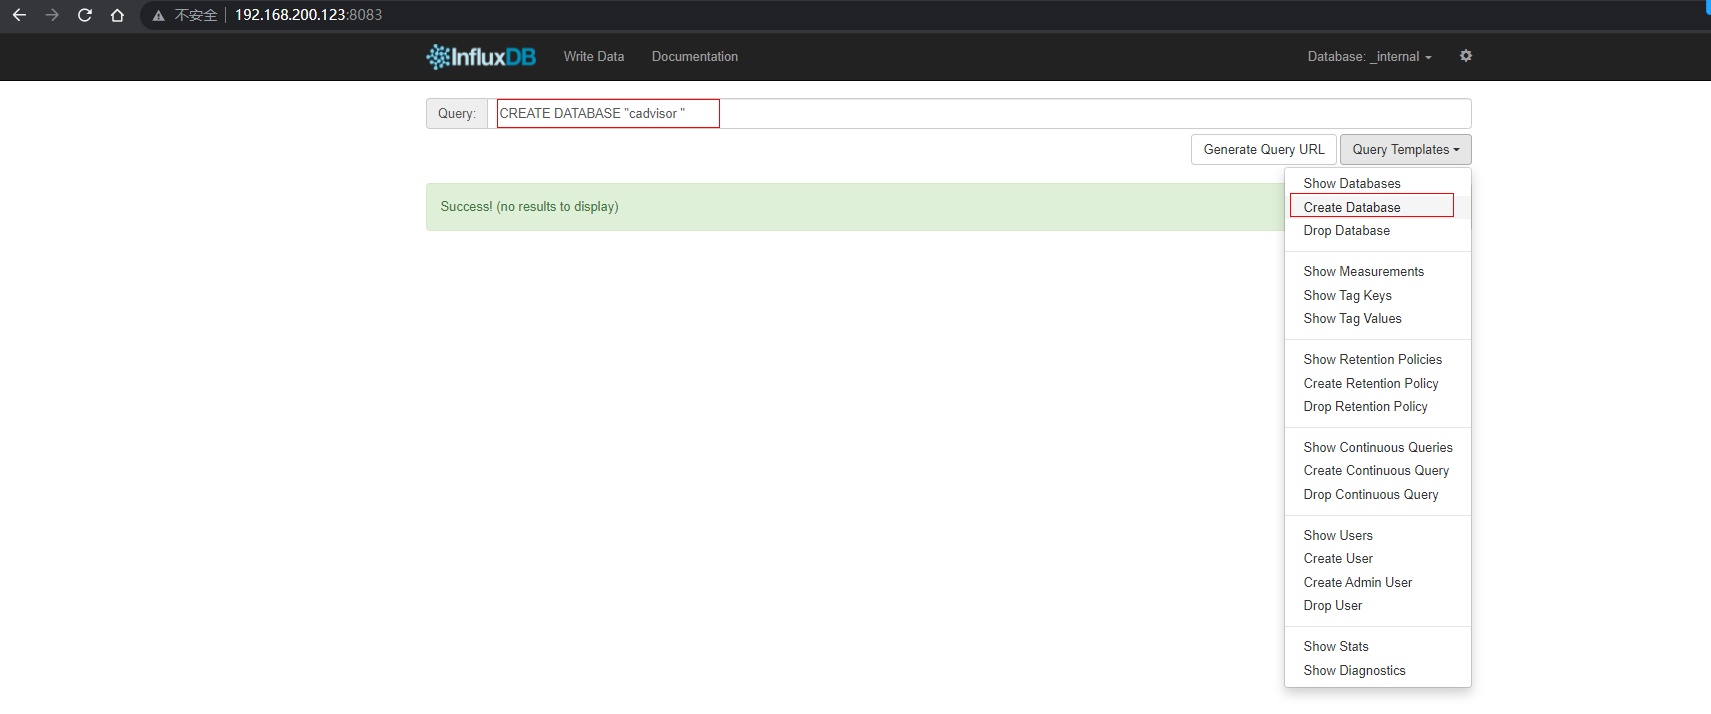
Task: Click the Generate Query URL button
Action: coord(1263,149)
